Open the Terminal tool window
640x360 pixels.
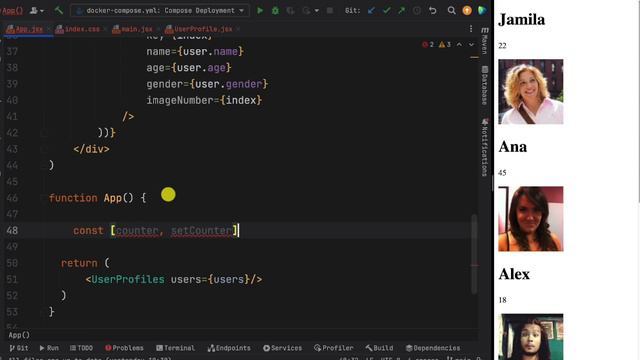coord(176,348)
